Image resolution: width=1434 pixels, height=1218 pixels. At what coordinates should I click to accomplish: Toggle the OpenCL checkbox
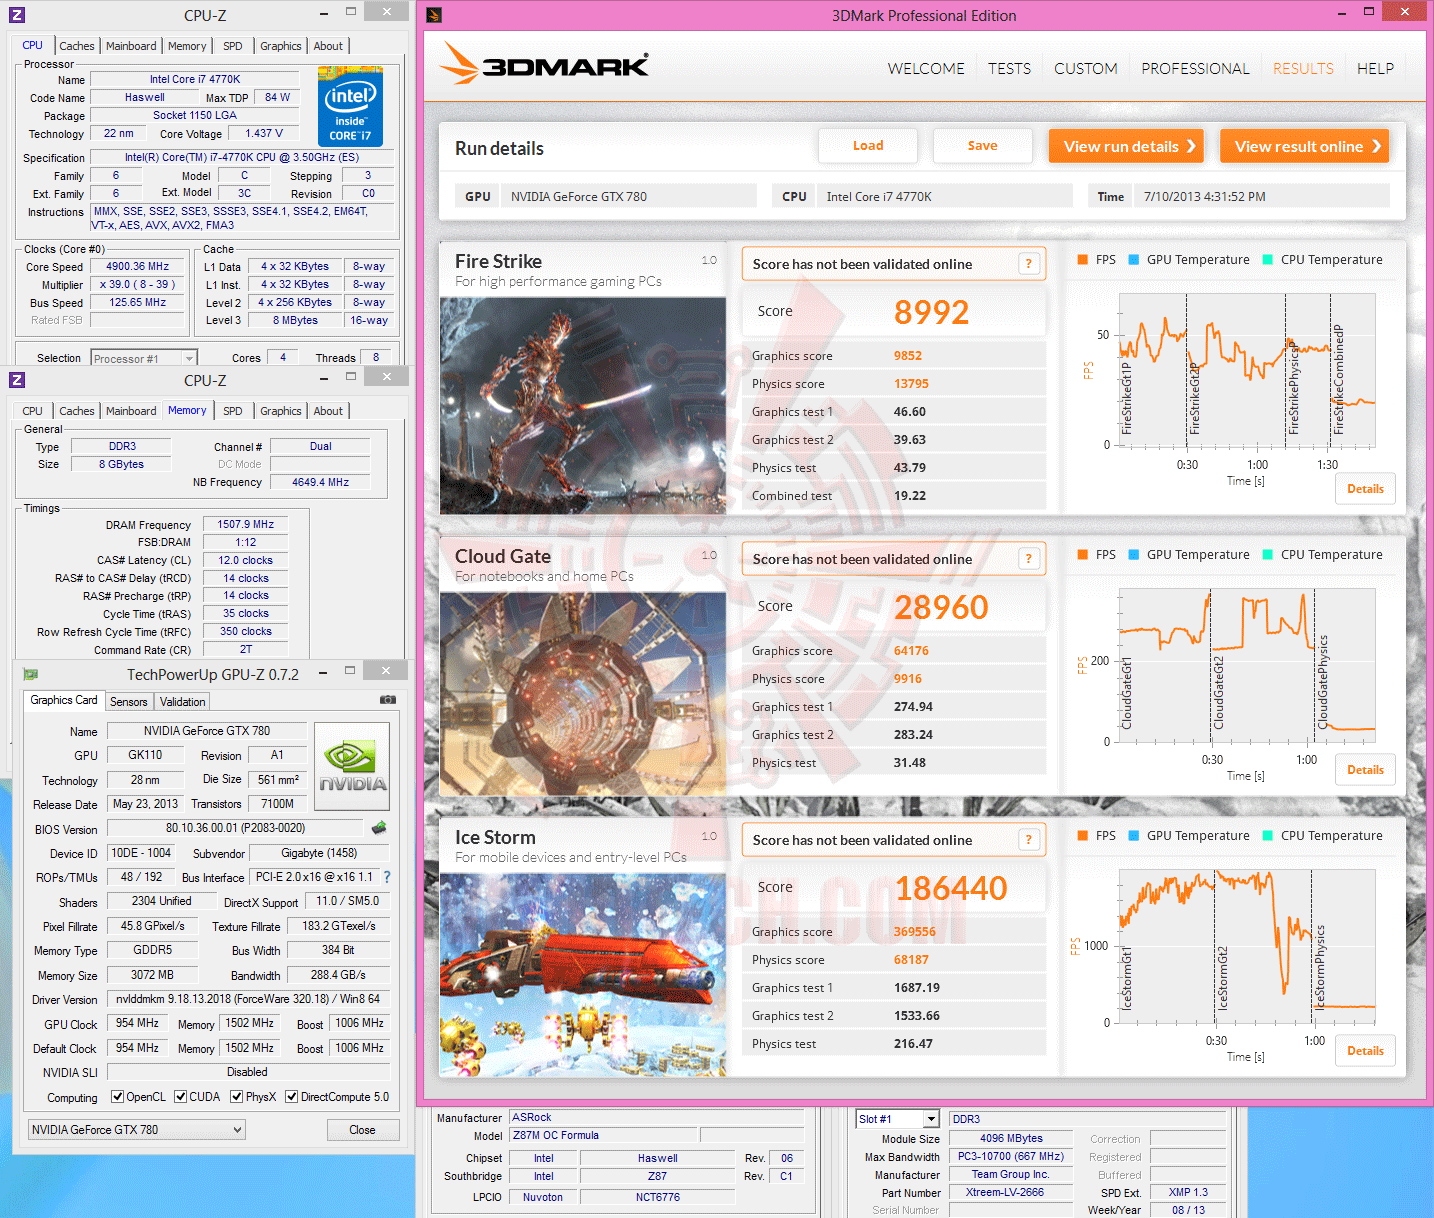pos(118,1097)
